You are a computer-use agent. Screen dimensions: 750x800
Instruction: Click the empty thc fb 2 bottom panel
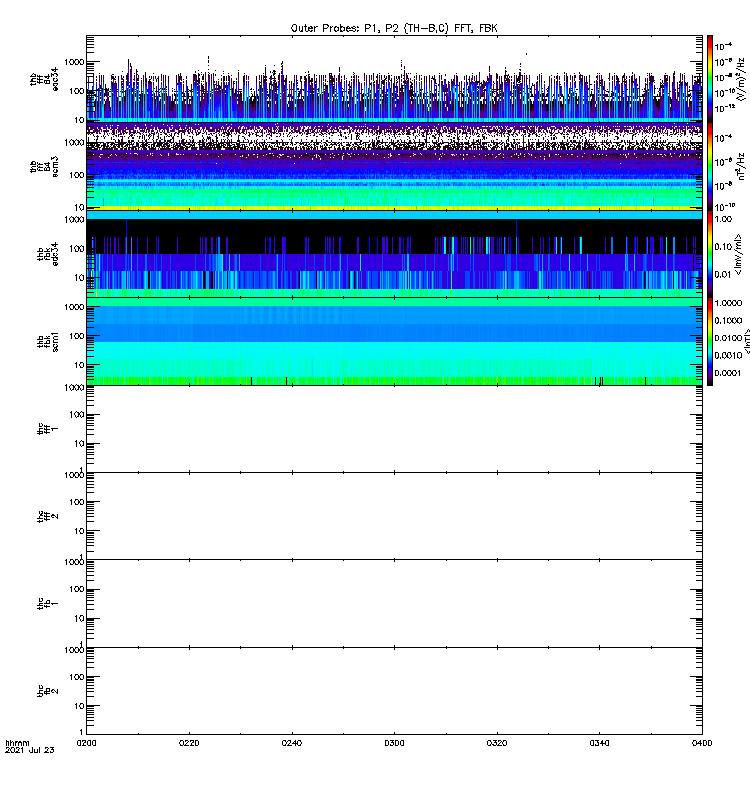[x=394, y=690]
